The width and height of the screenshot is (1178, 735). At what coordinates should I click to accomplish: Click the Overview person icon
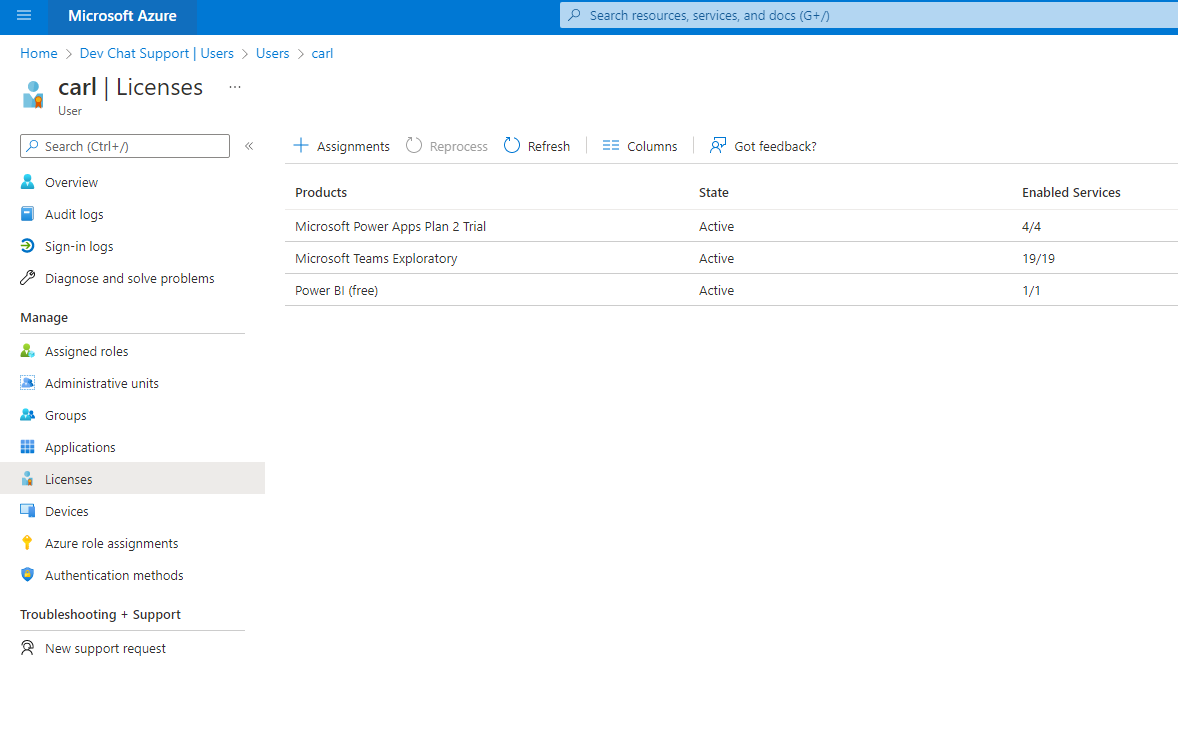pos(28,182)
